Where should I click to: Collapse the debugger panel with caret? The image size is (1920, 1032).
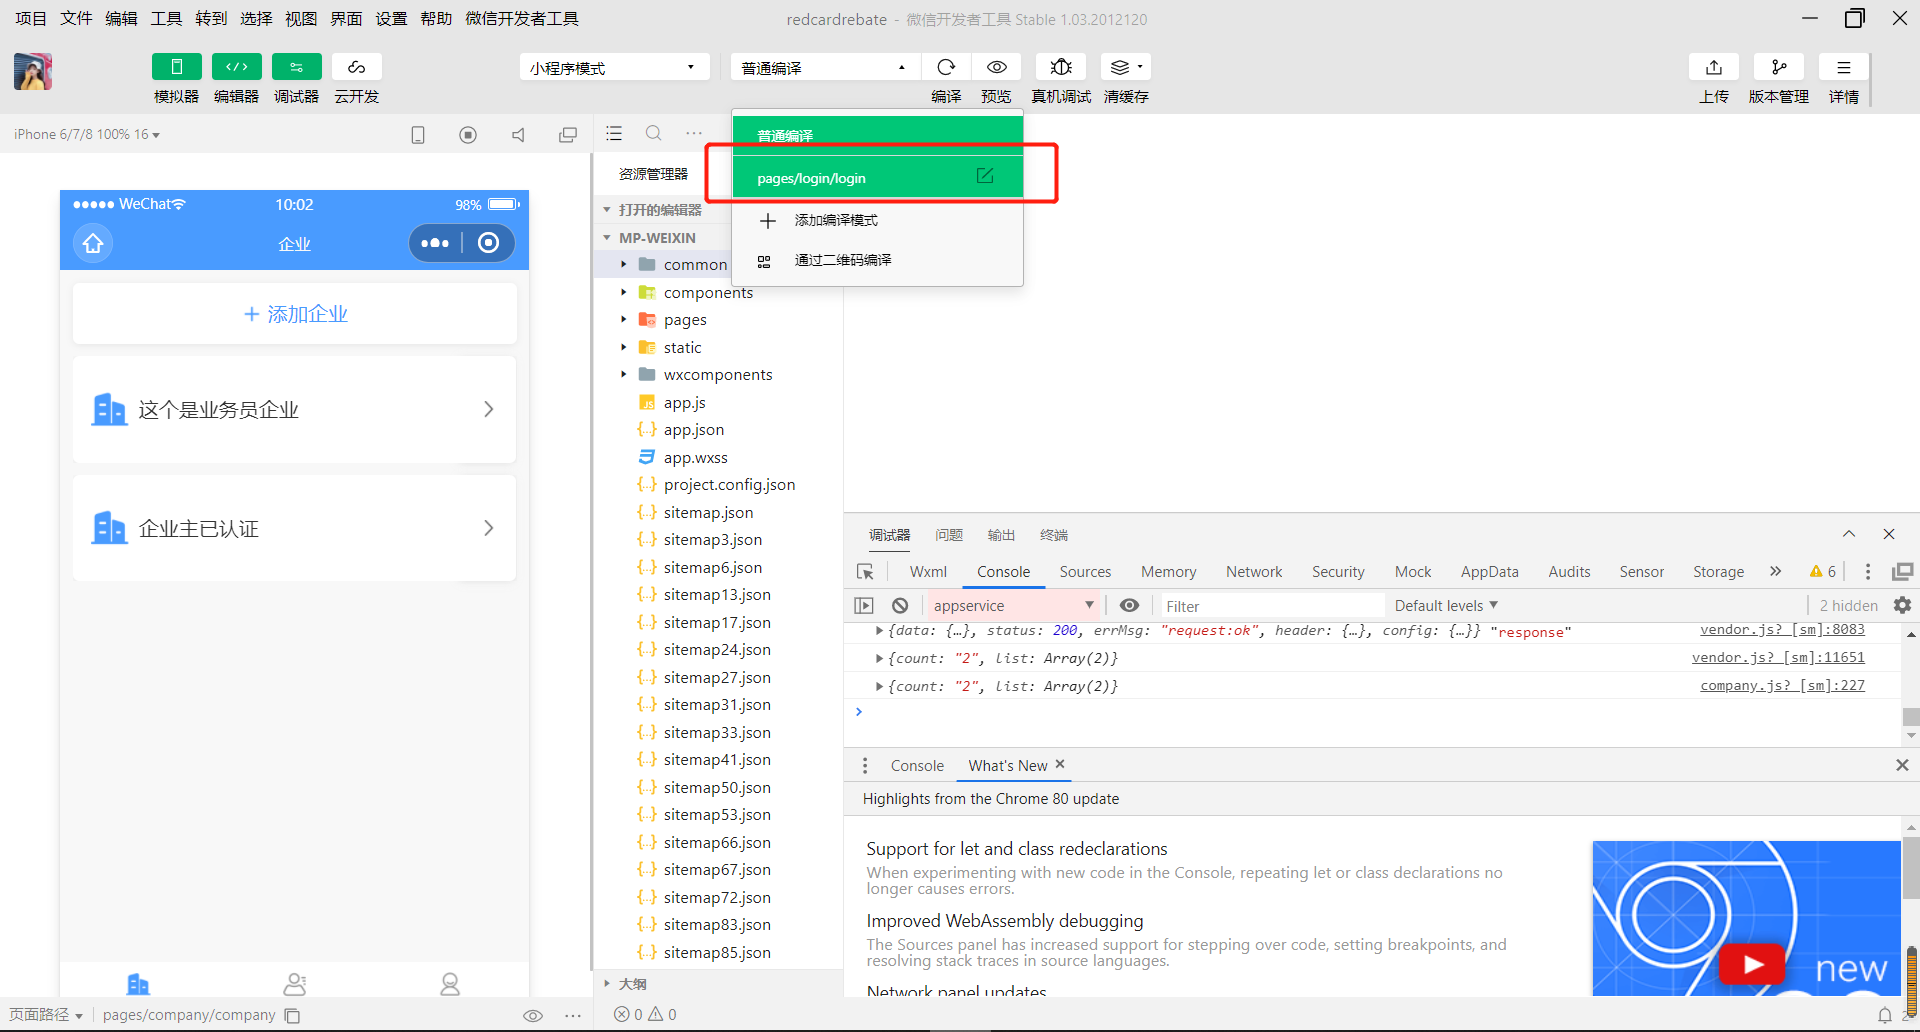[1849, 534]
